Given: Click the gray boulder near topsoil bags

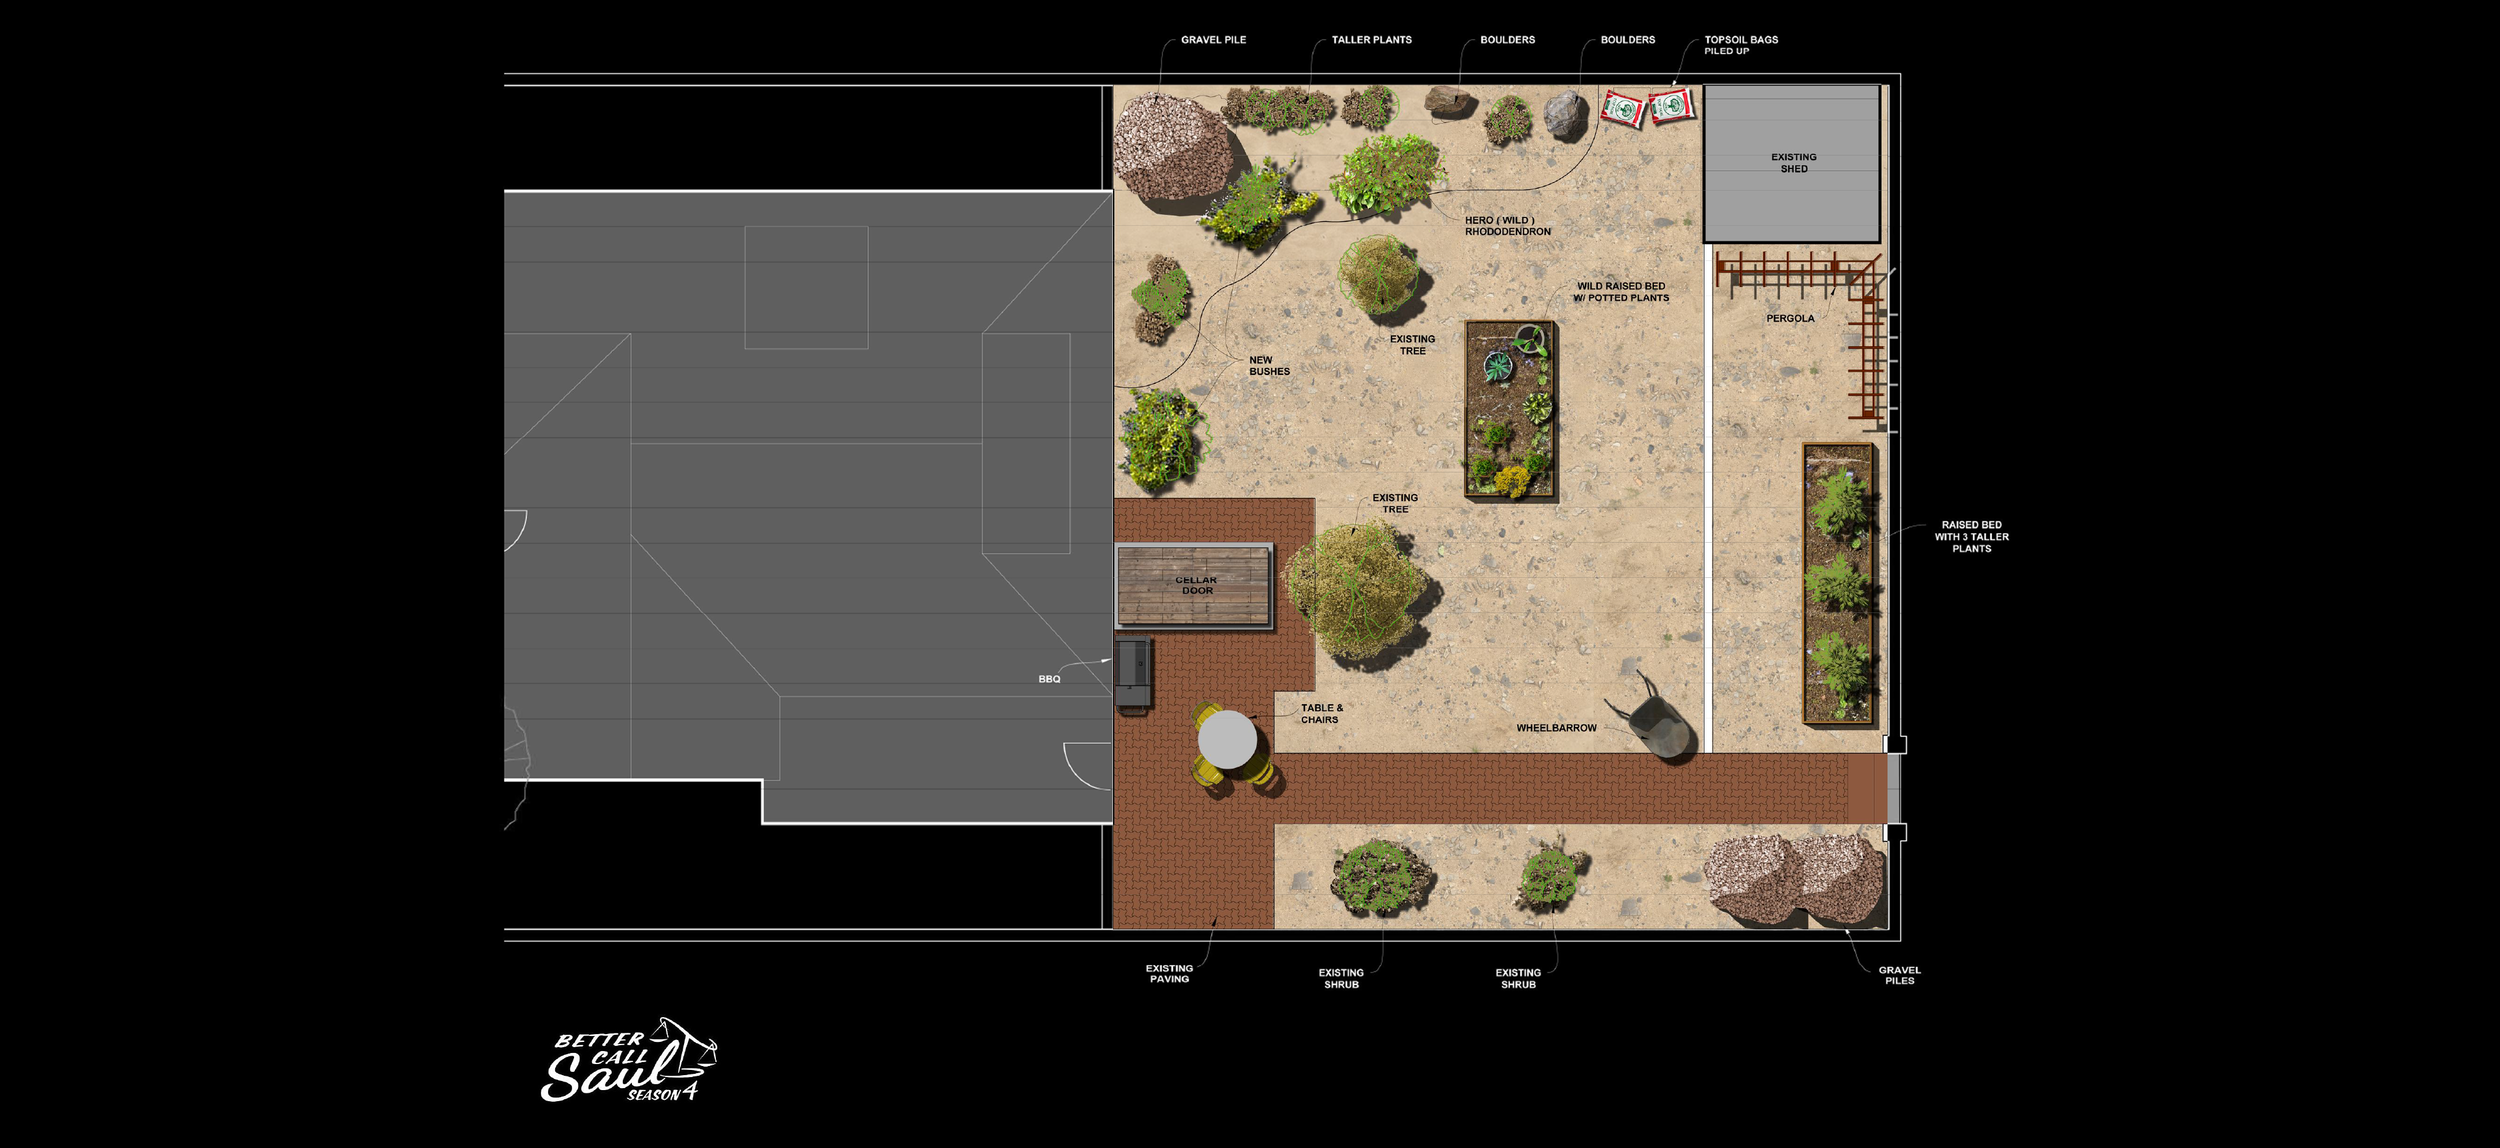Looking at the screenshot, I should (1565, 115).
